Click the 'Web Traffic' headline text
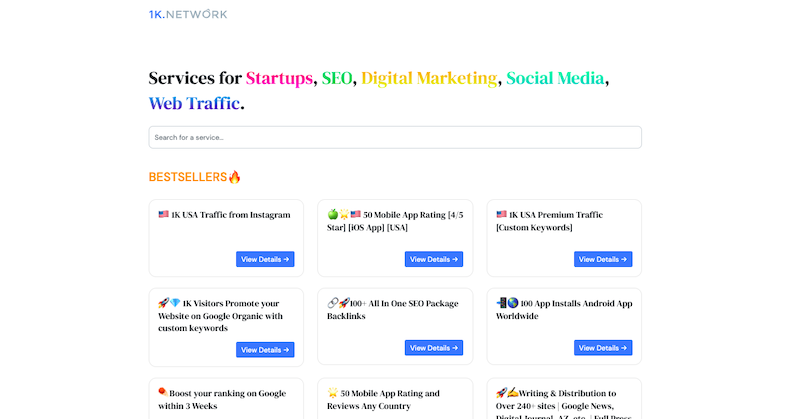The height and width of the screenshot is (419, 800). [194, 103]
